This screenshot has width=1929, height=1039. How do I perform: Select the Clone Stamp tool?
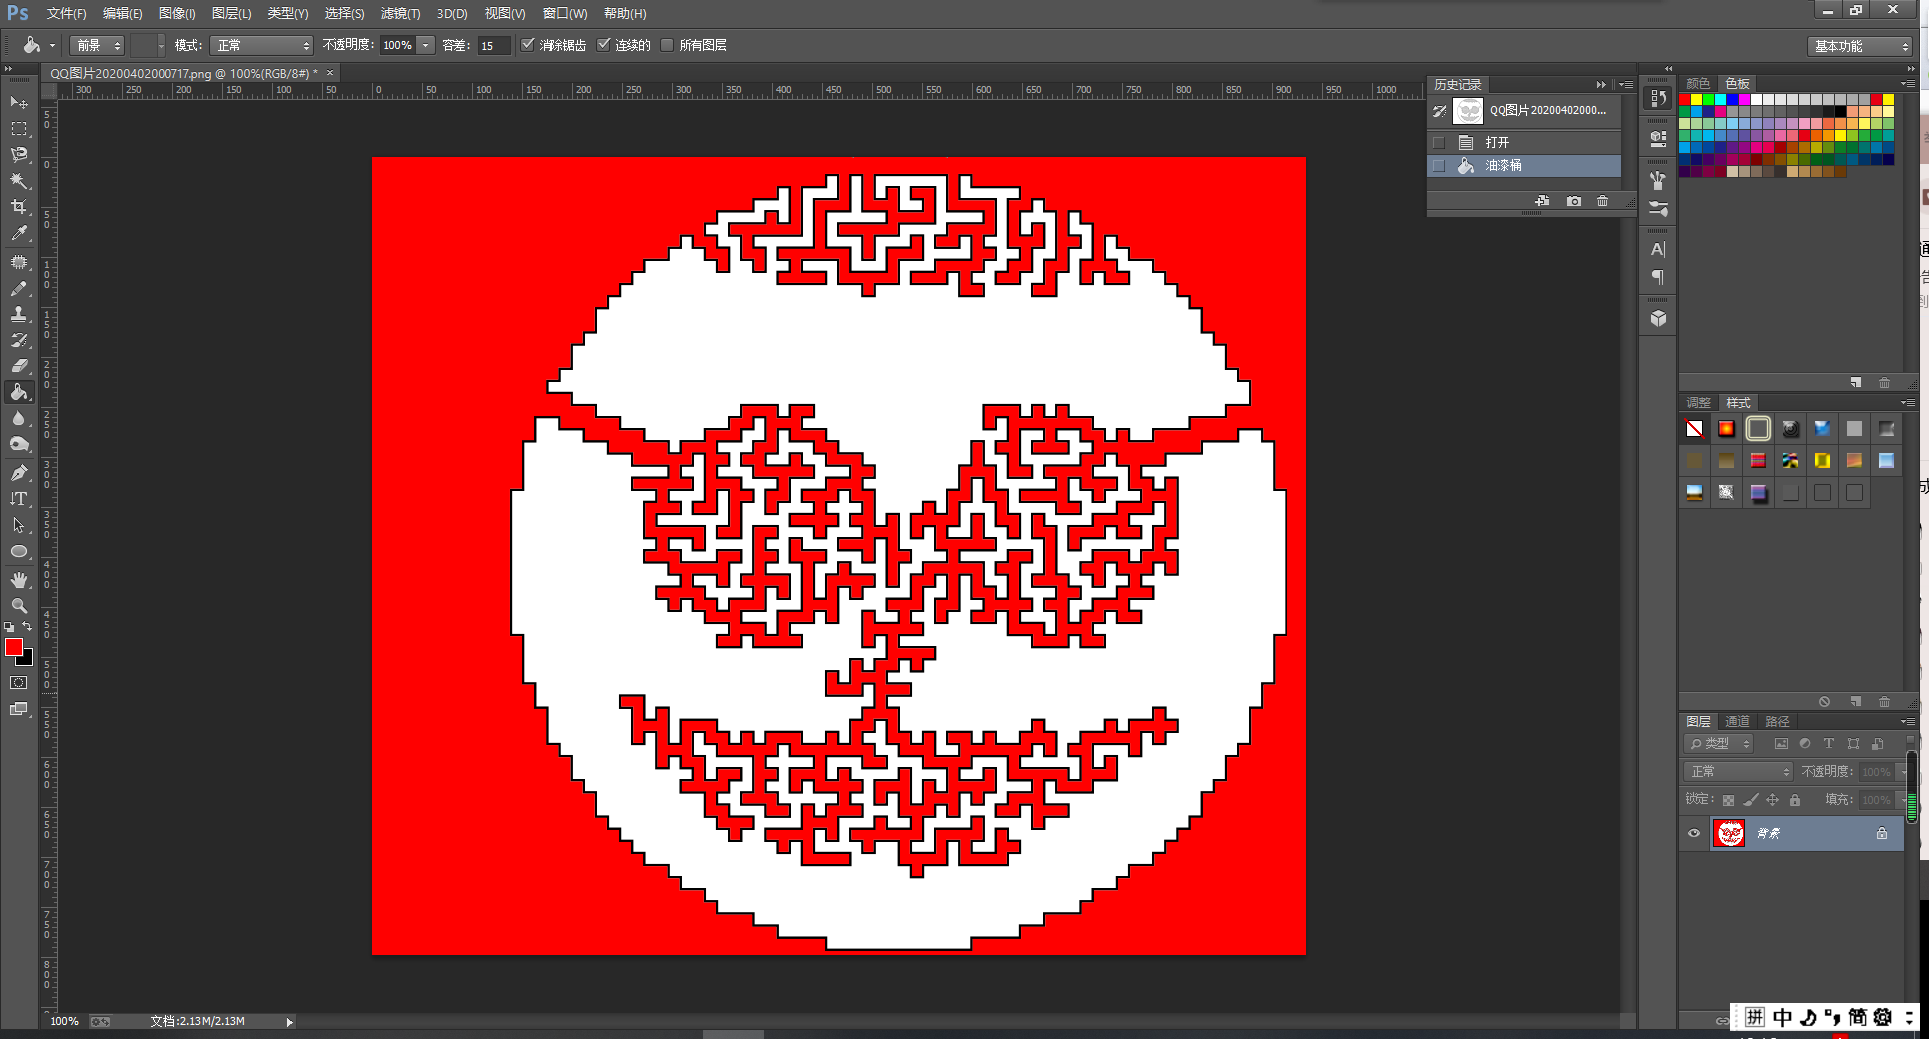point(19,314)
